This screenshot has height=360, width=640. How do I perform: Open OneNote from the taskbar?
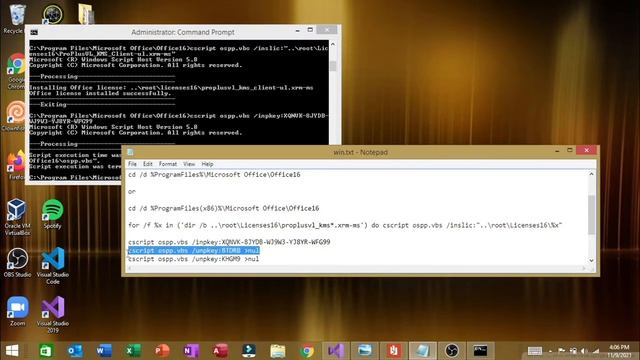(x=191, y=350)
